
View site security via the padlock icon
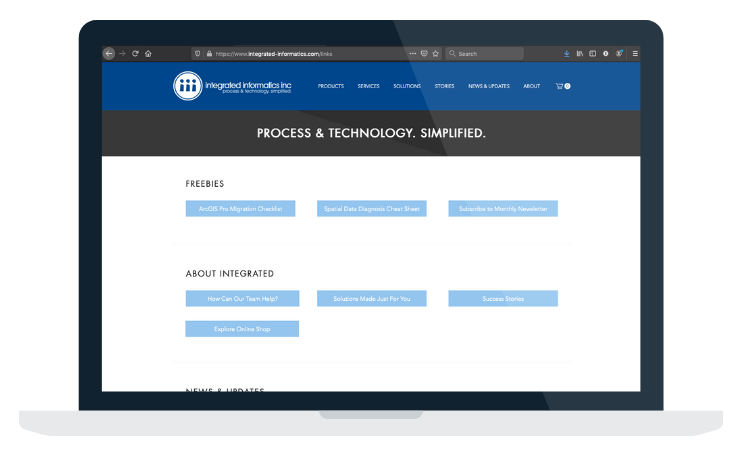click(x=209, y=54)
